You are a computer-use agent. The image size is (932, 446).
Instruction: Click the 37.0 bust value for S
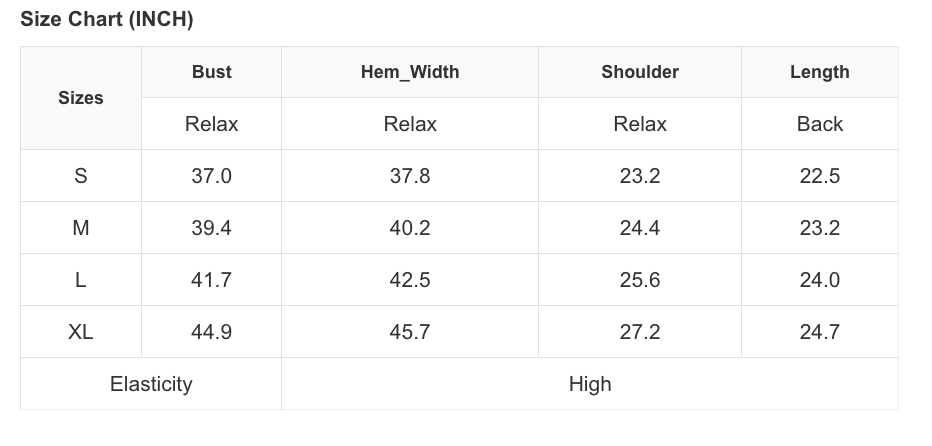pyautogui.click(x=212, y=176)
